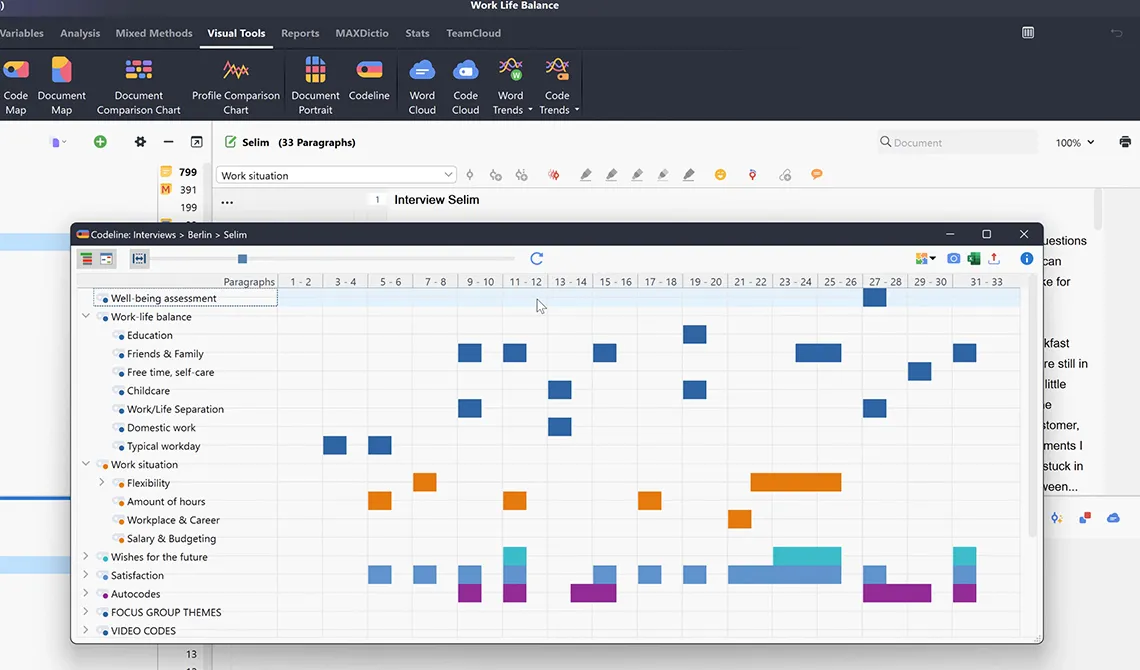The height and width of the screenshot is (670, 1140).
Task: Print the Selim document
Action: point(1125,142)
